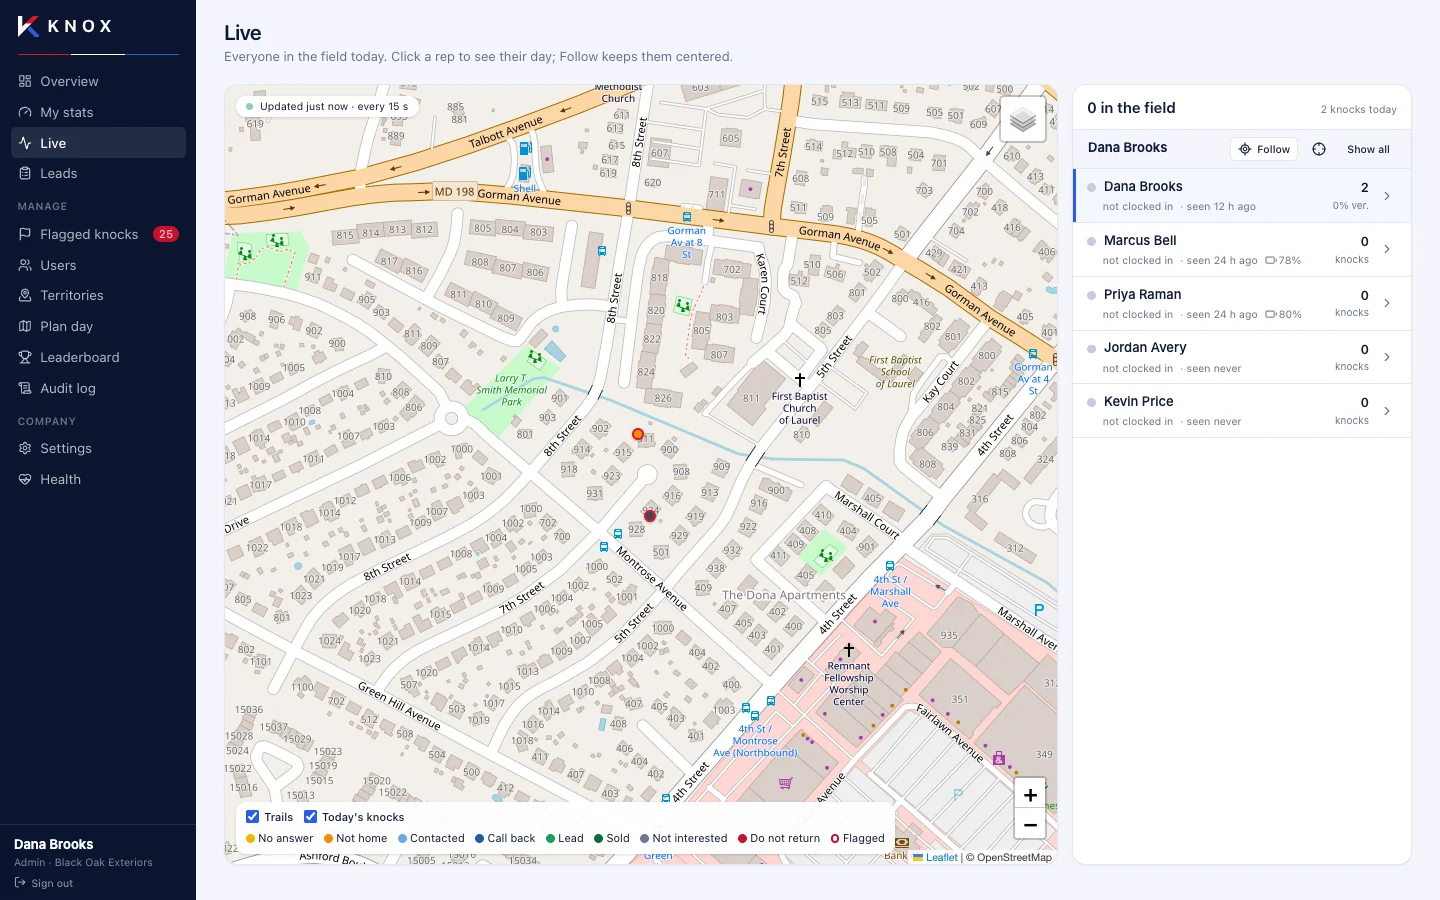Click the Leaderboard trophy icon

pos(25,357)
